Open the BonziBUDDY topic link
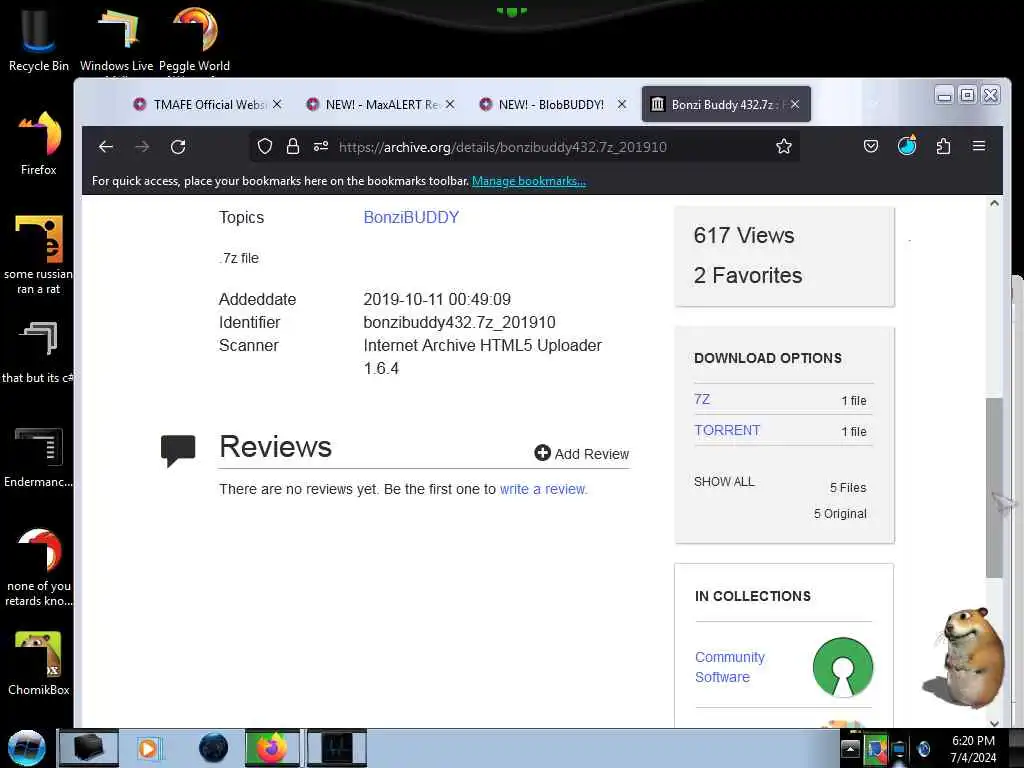The width and height of the screenshot is (1024, 768). 411,217
